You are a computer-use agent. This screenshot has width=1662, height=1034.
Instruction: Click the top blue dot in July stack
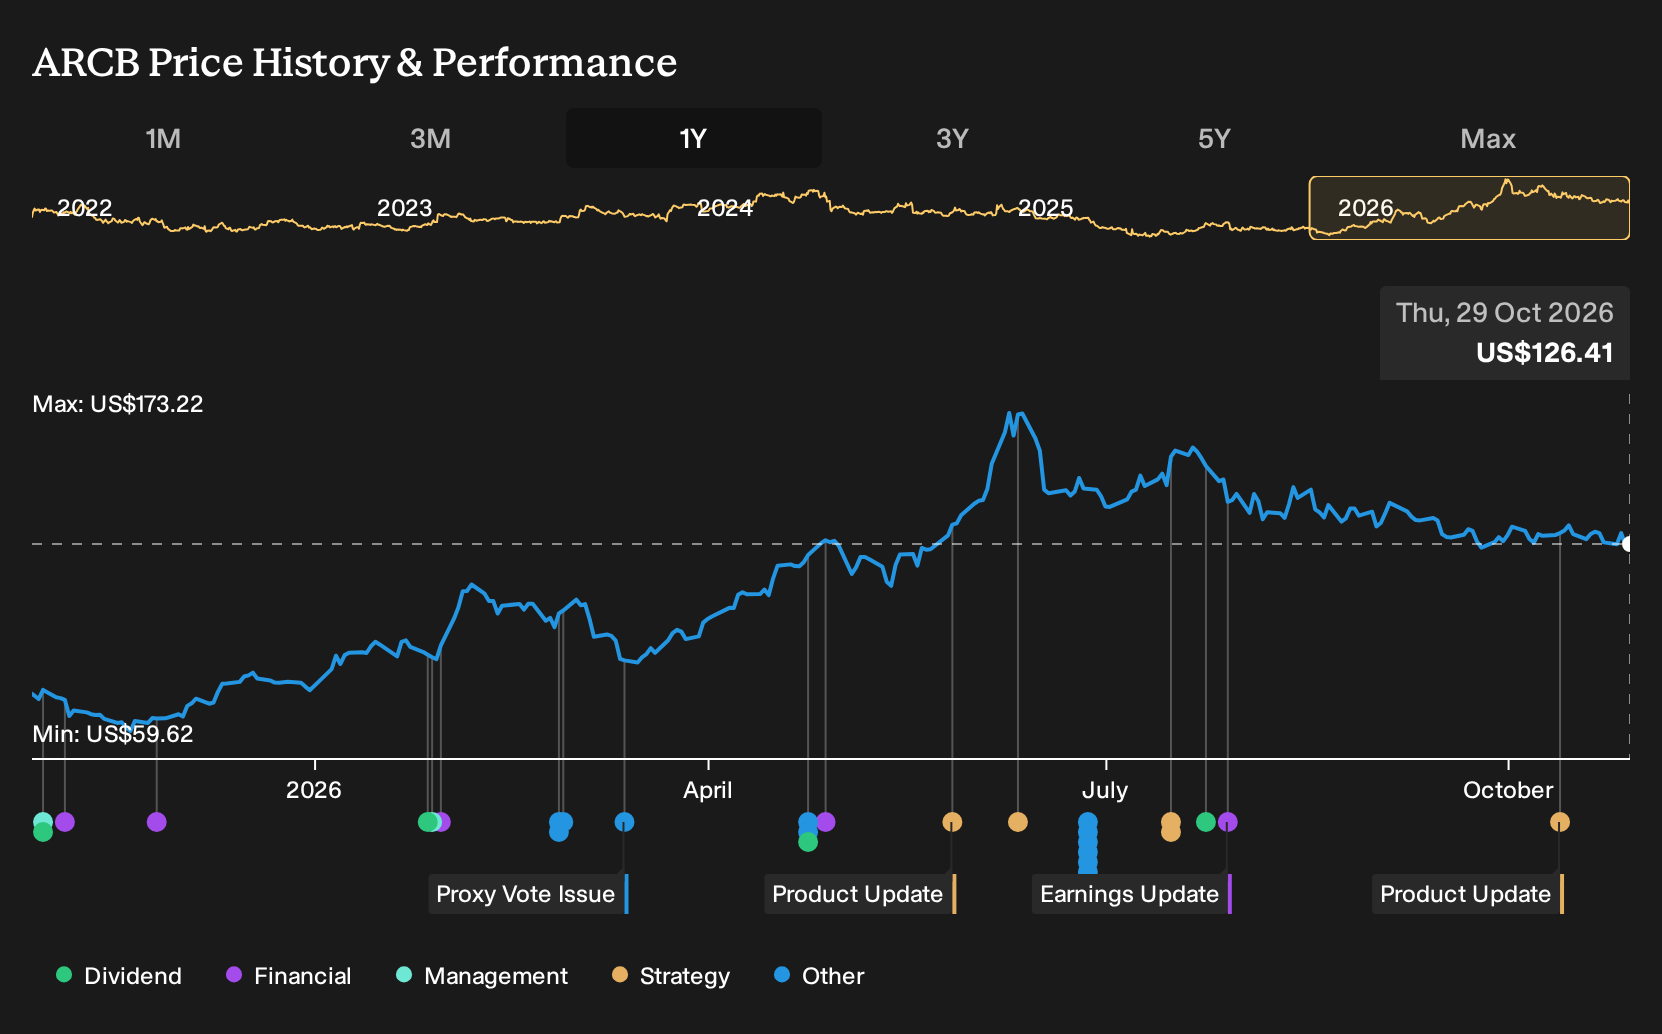pyautogui.click(x=1088, y=822)
